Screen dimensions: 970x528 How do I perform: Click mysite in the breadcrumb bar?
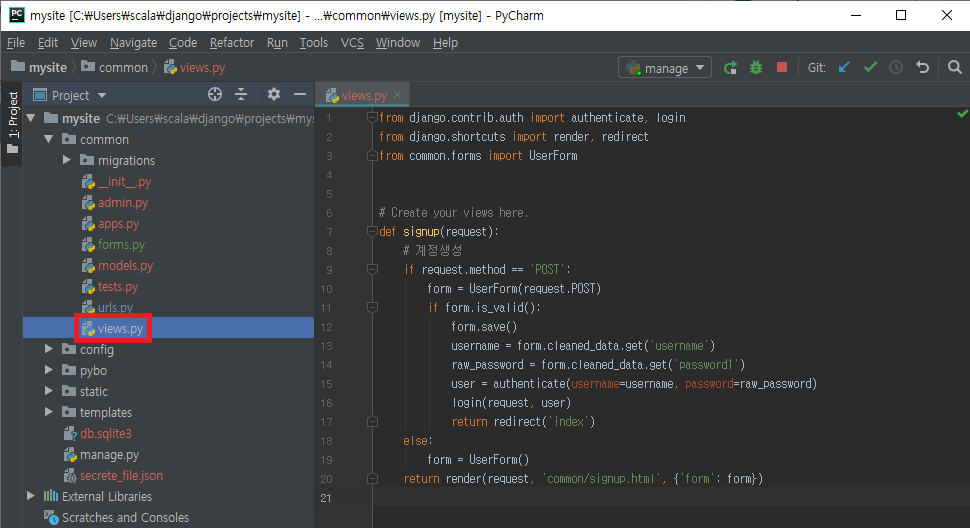[39, 67]
